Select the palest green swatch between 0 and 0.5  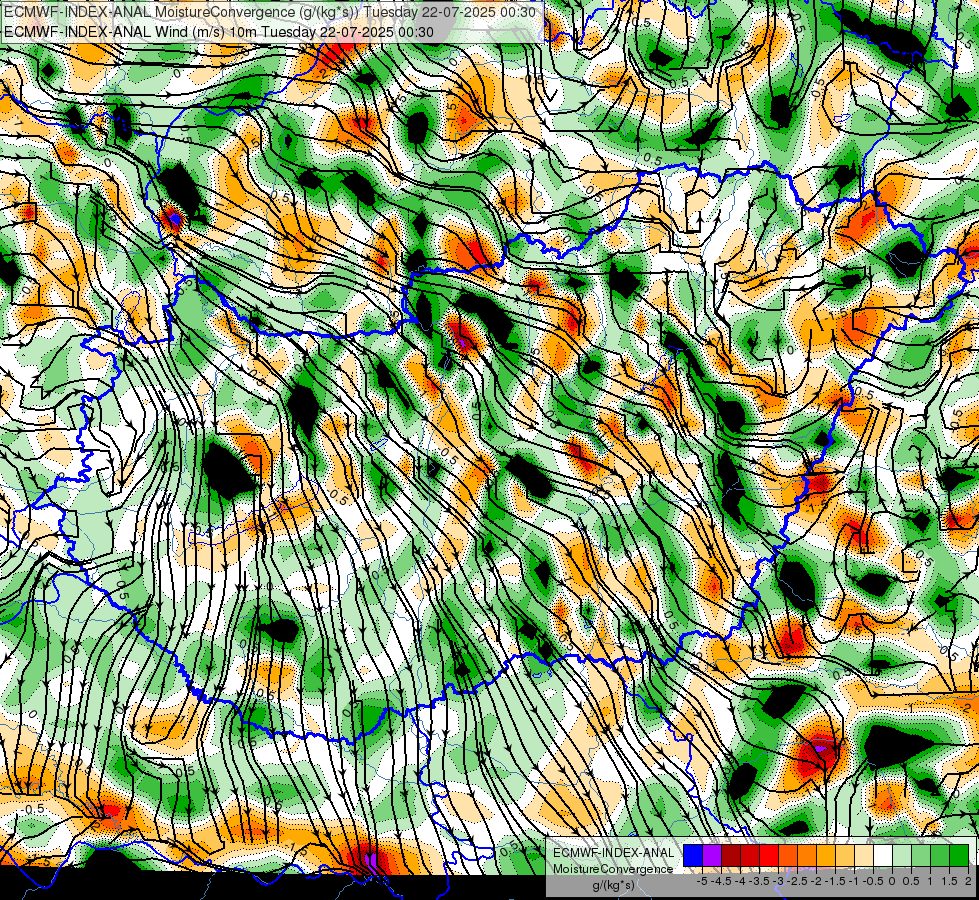[x=902, y=855]
